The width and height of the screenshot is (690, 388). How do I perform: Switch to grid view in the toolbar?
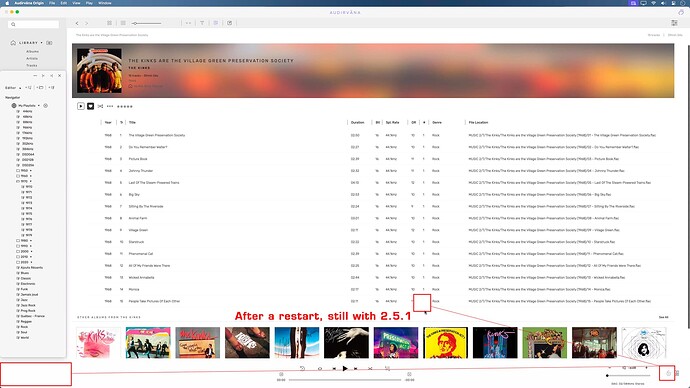point(109,23)
